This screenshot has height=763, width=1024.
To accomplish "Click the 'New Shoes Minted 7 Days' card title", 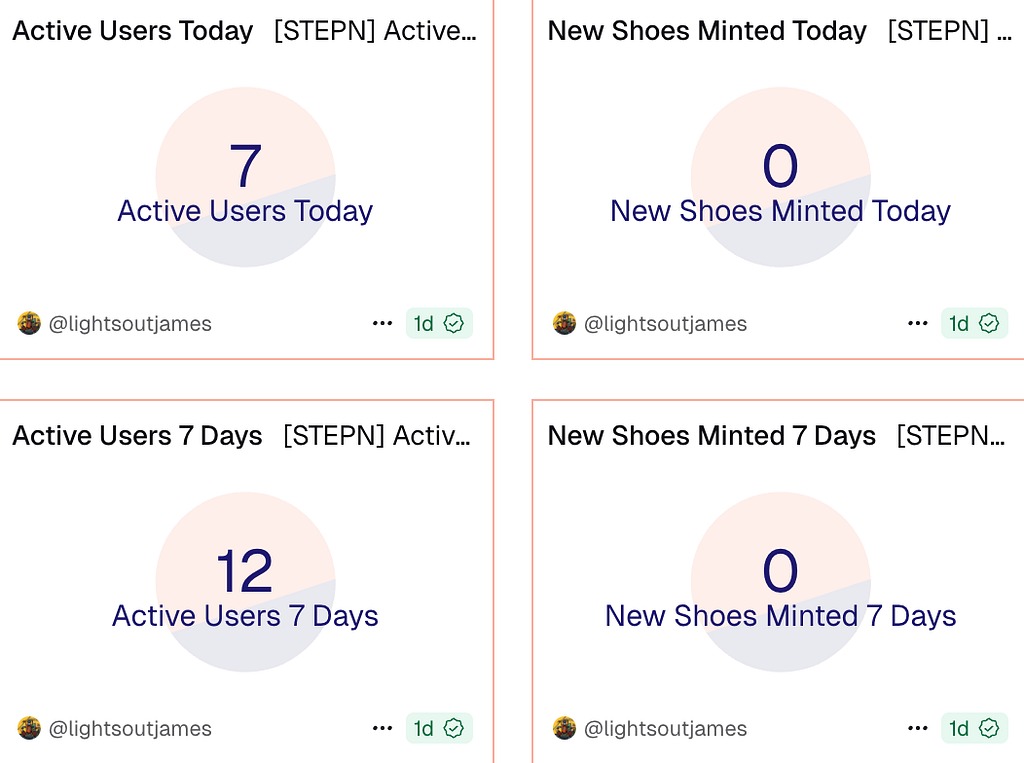I will (711, 436).
